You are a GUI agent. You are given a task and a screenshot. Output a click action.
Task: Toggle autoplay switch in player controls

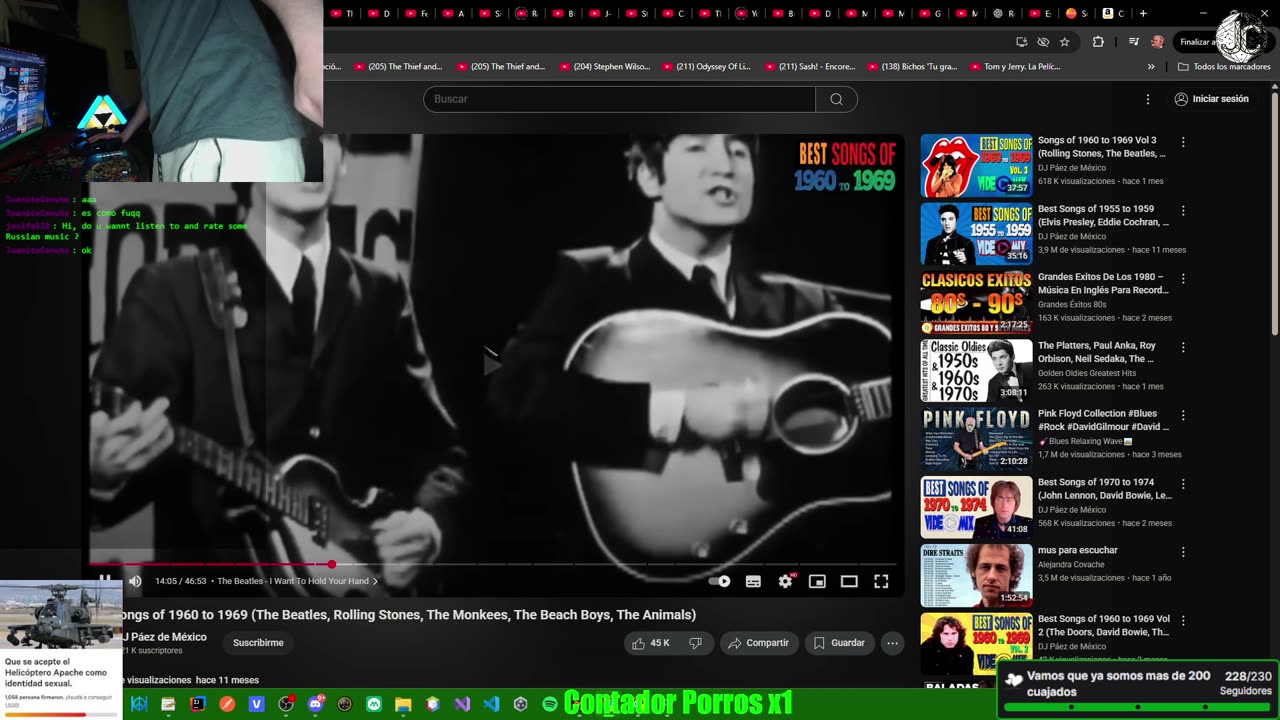(720, 581)
